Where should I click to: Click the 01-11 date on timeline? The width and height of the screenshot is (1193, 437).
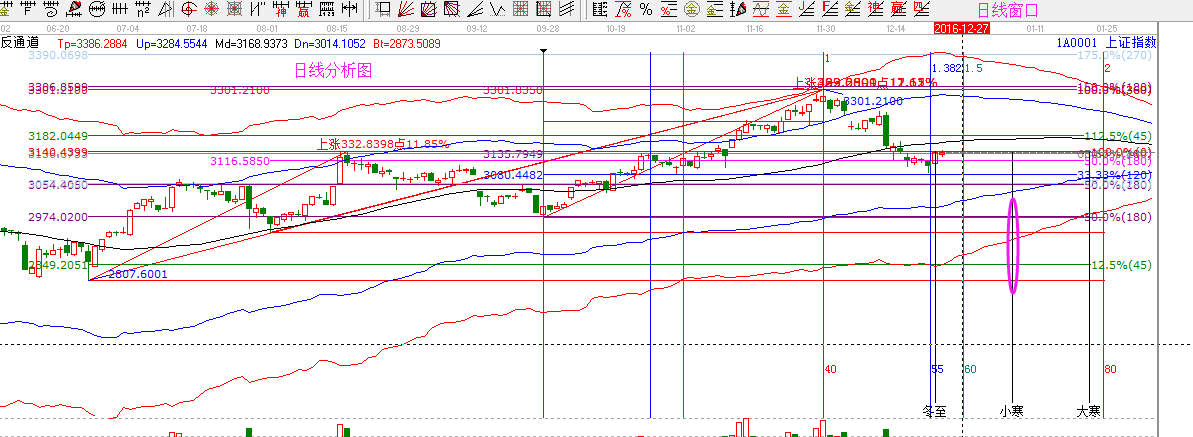point(1036,27)
